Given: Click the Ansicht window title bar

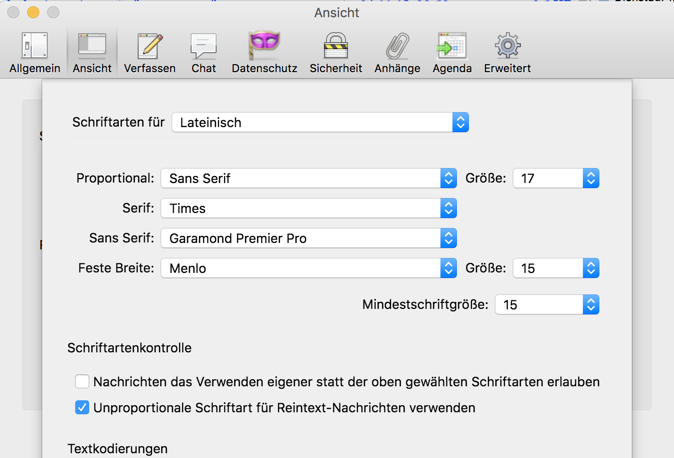Looking at the screenshot, I should [x=336, y=12].
